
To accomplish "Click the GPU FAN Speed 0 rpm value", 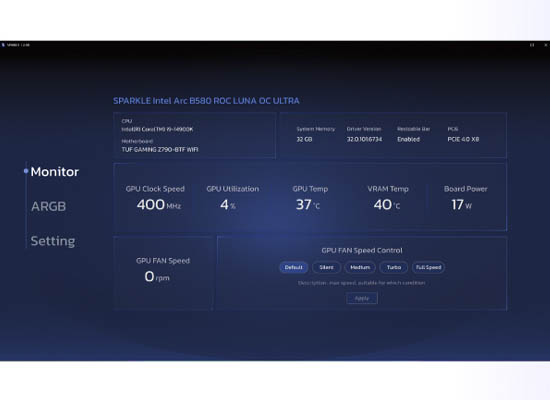I will pos(157,276).
